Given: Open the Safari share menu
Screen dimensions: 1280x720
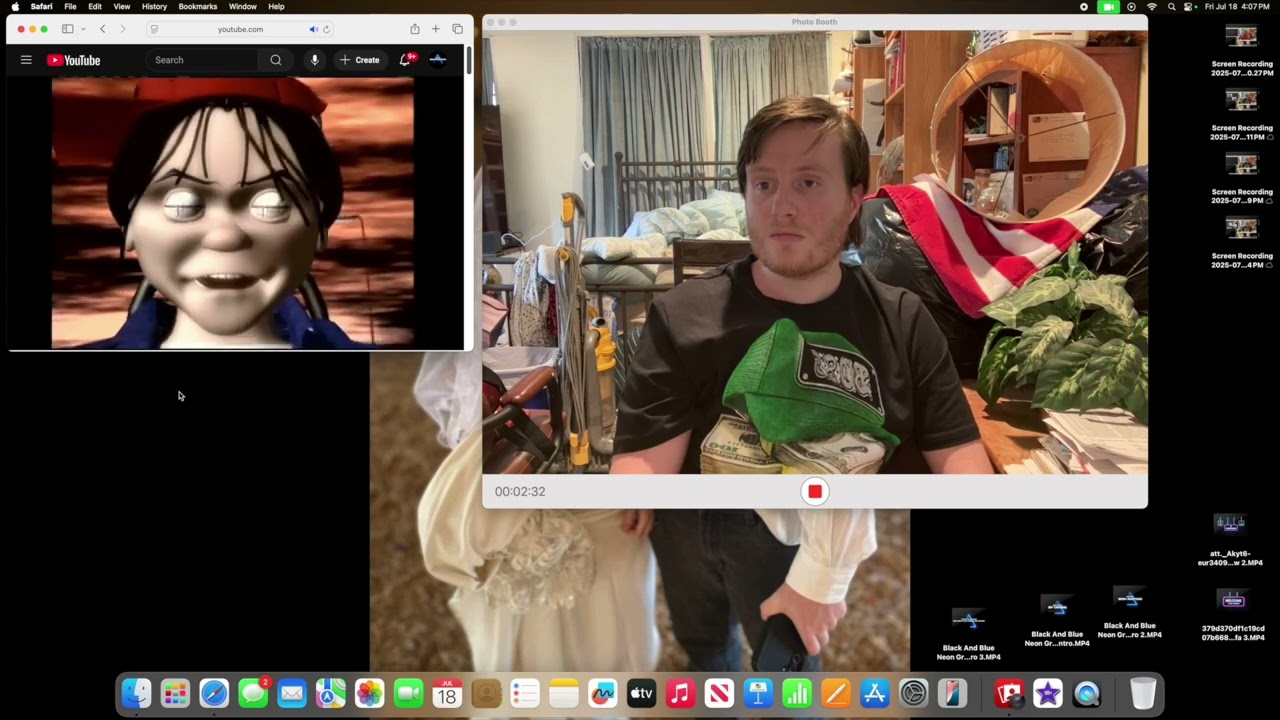Looking at the screenshot, I should pos(415,29).
